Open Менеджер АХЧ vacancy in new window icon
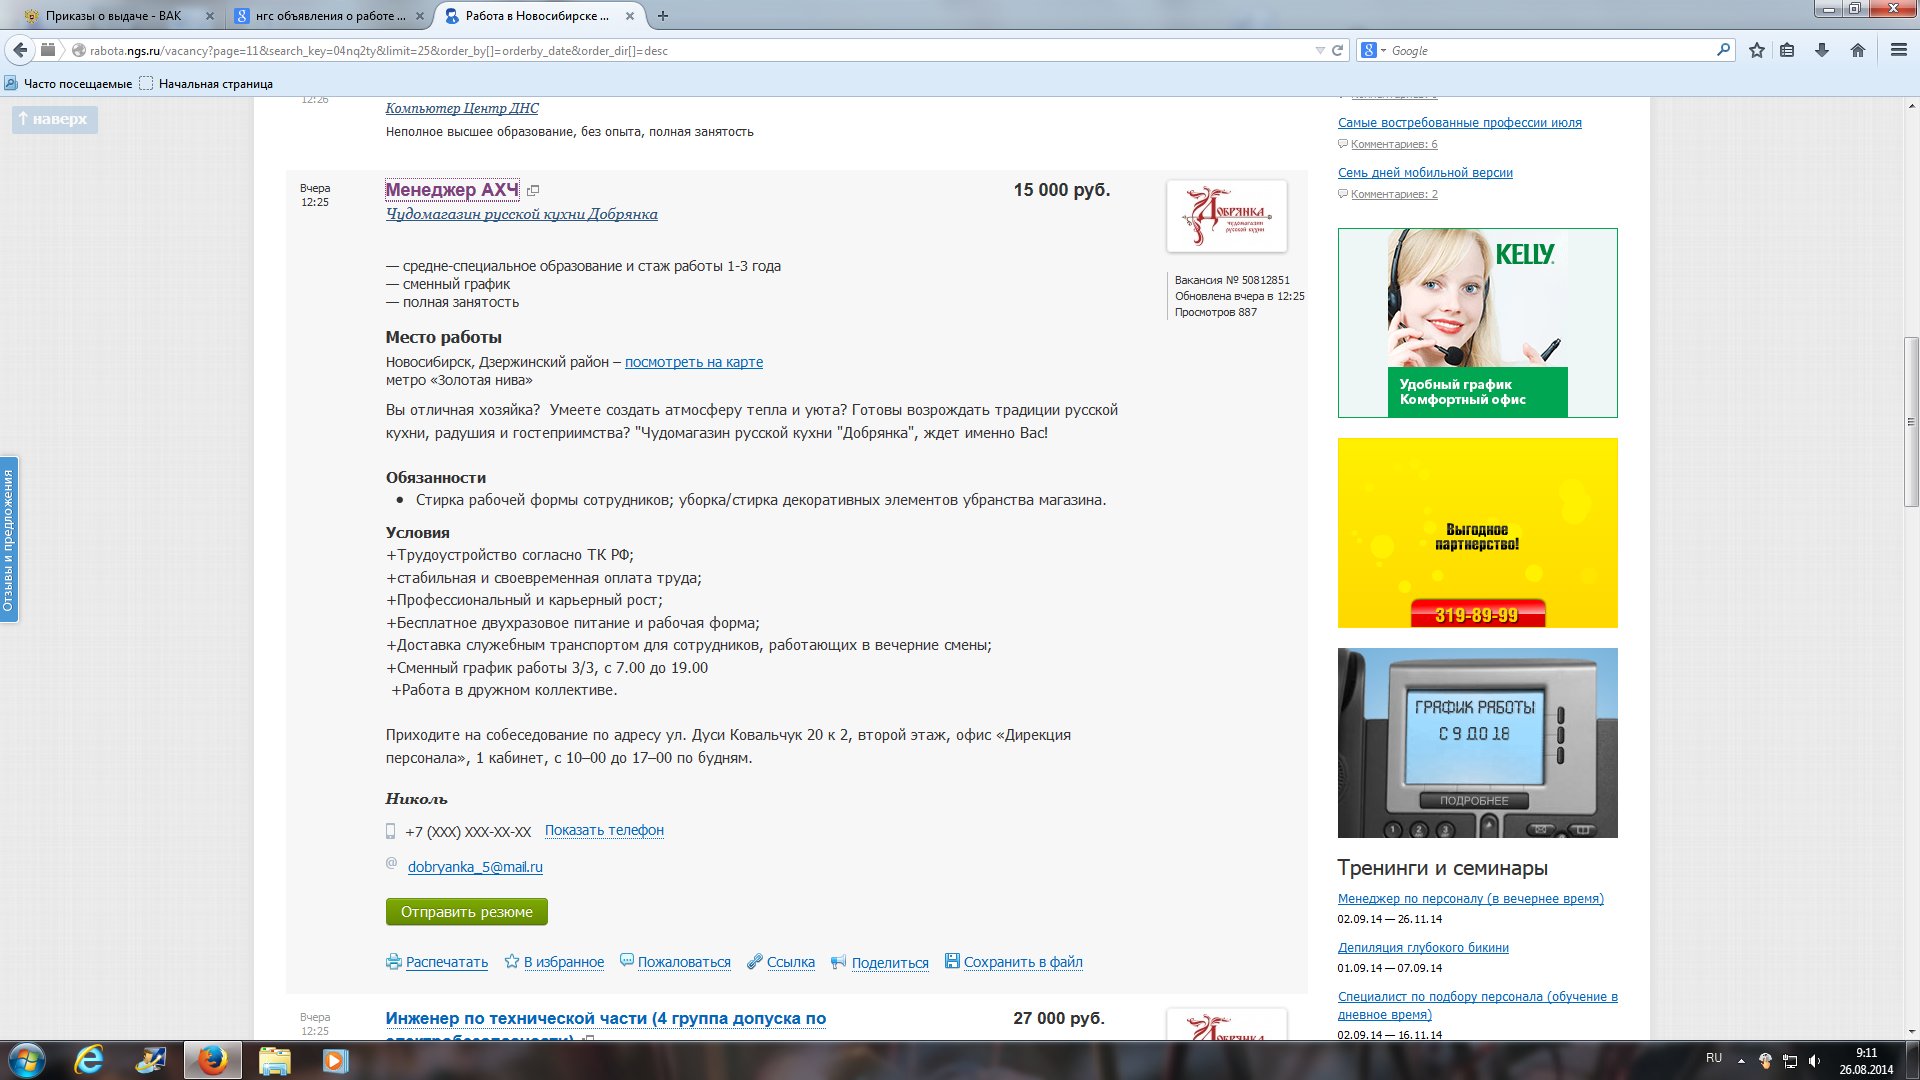 tap(533, 191)
